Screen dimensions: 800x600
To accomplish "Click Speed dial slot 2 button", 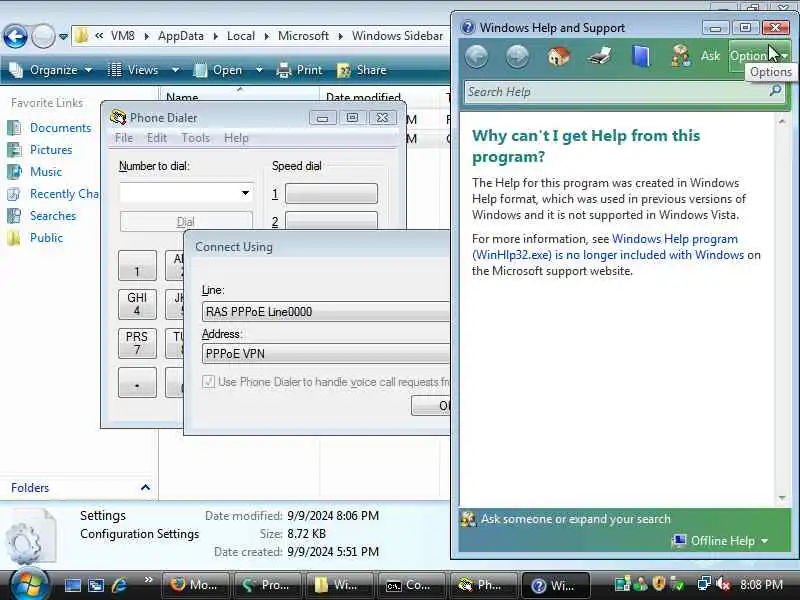I will point(331,220).
